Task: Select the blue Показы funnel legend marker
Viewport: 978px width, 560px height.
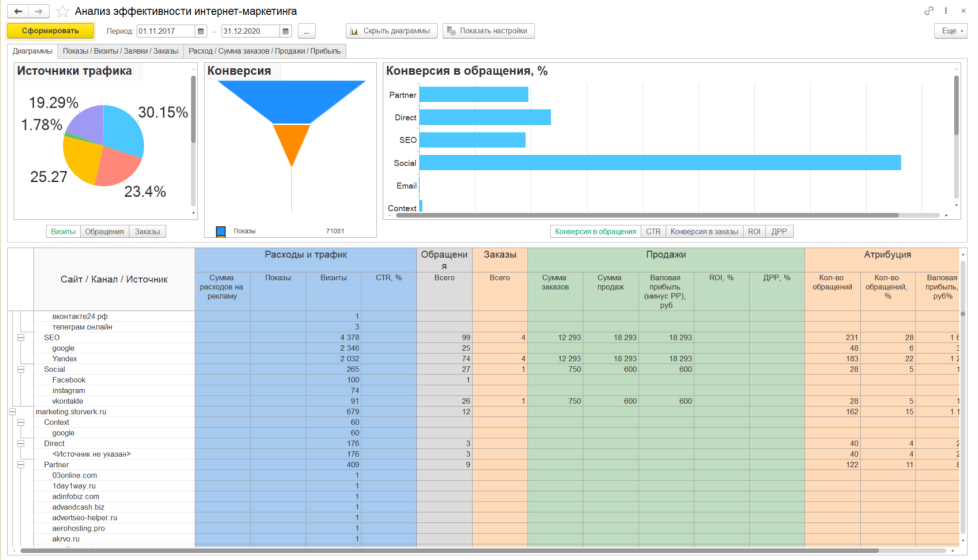Action: (x=221, y=230)
